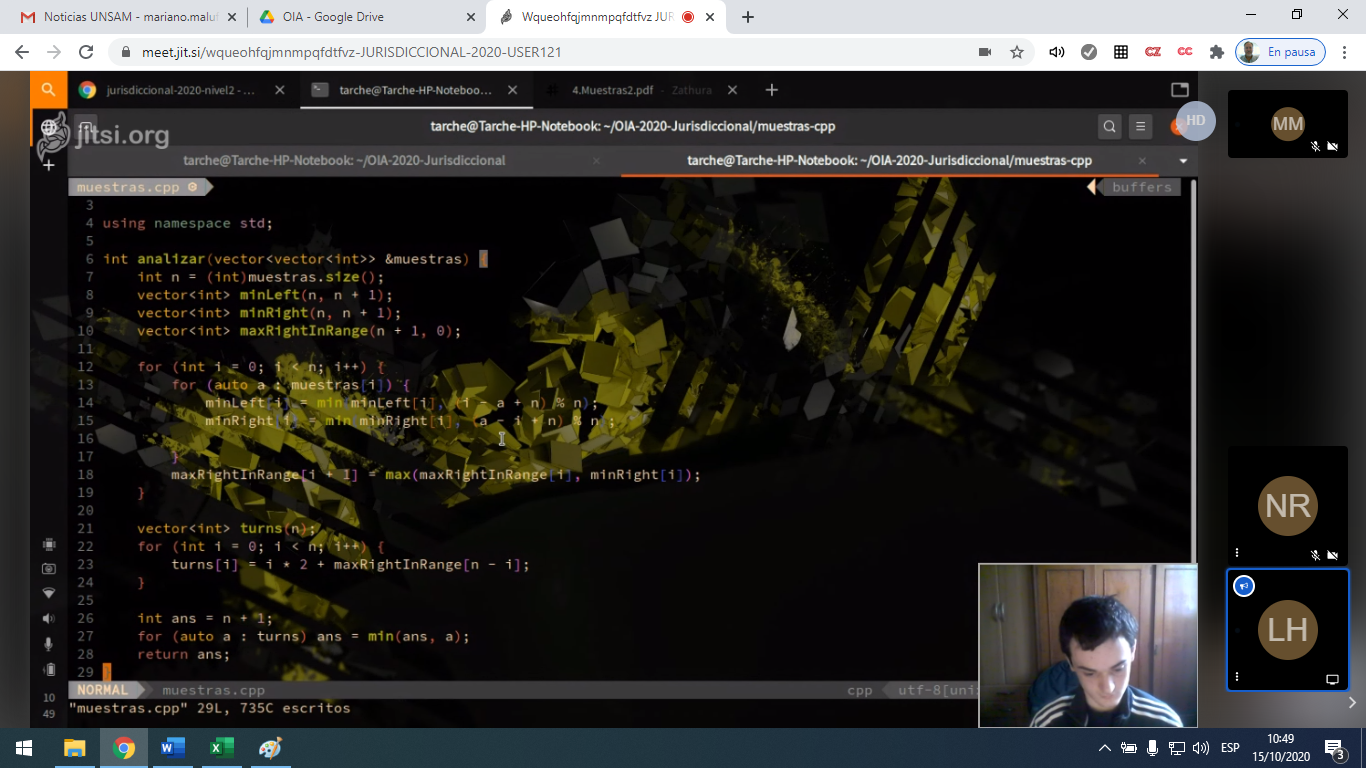Click the NR participant thumbnail
This screenshot has height=768, width=1366.
(x=1288, y=505)
